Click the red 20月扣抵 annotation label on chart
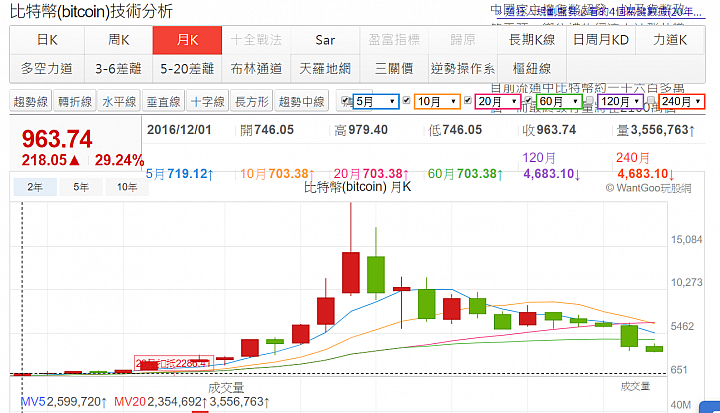Screen dimensions: 720x413 coord(174,363)
